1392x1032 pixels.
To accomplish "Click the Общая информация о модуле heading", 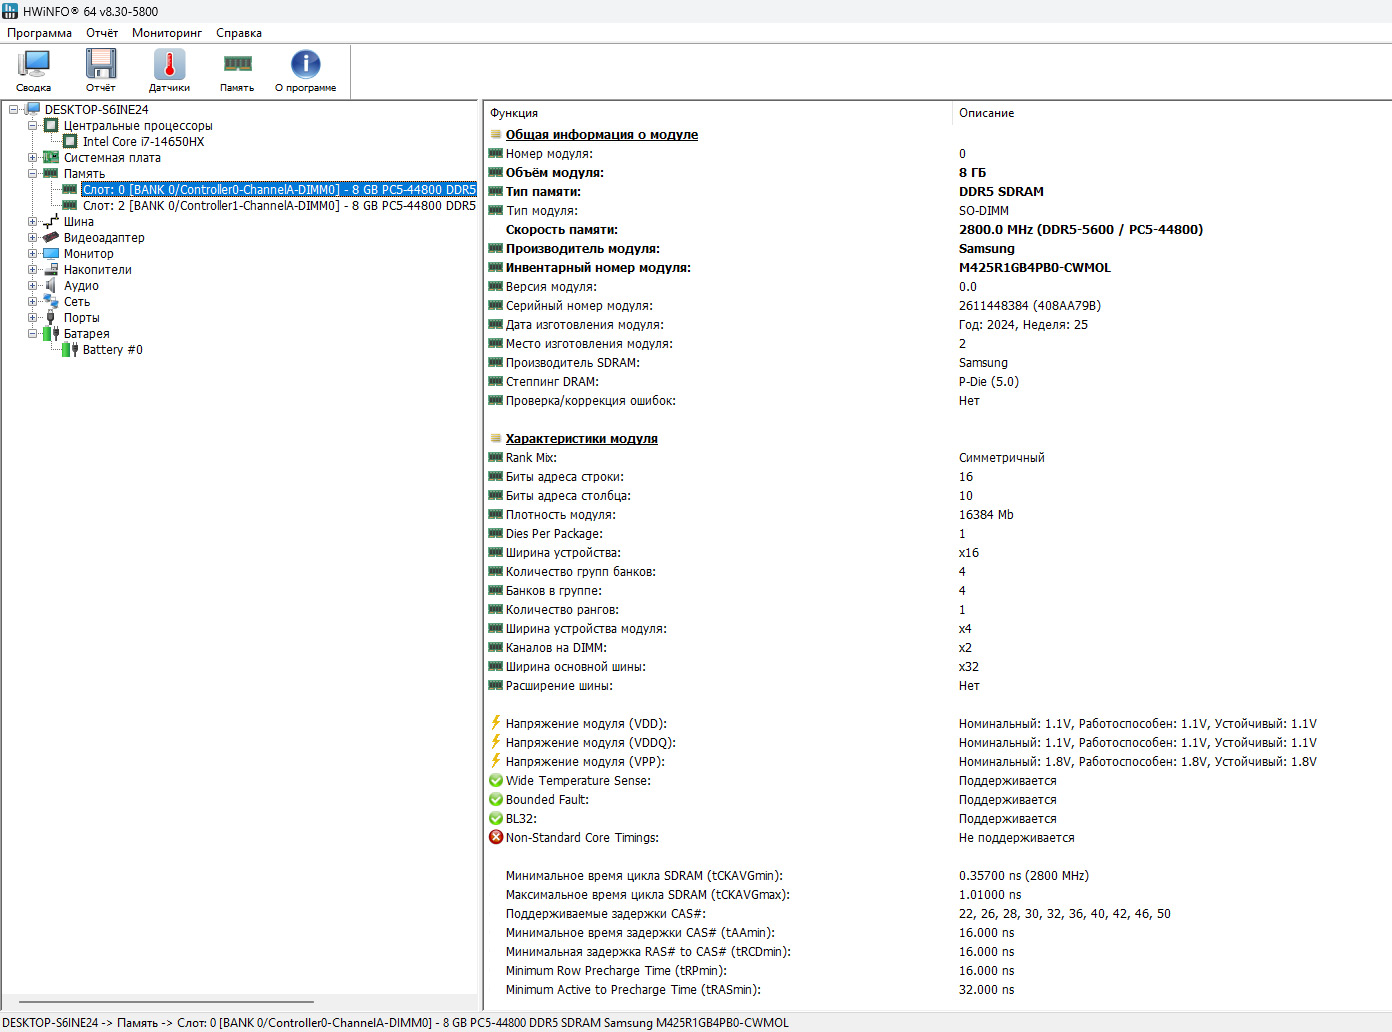I will click(601, 135).
